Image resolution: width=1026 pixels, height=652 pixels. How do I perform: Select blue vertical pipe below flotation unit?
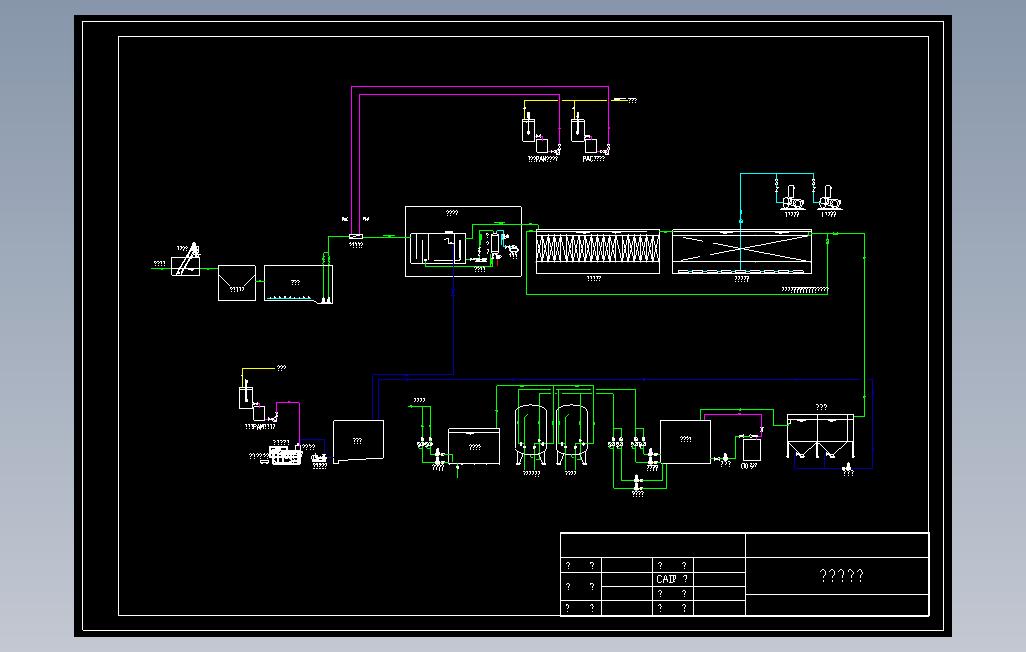click(453, 321)
